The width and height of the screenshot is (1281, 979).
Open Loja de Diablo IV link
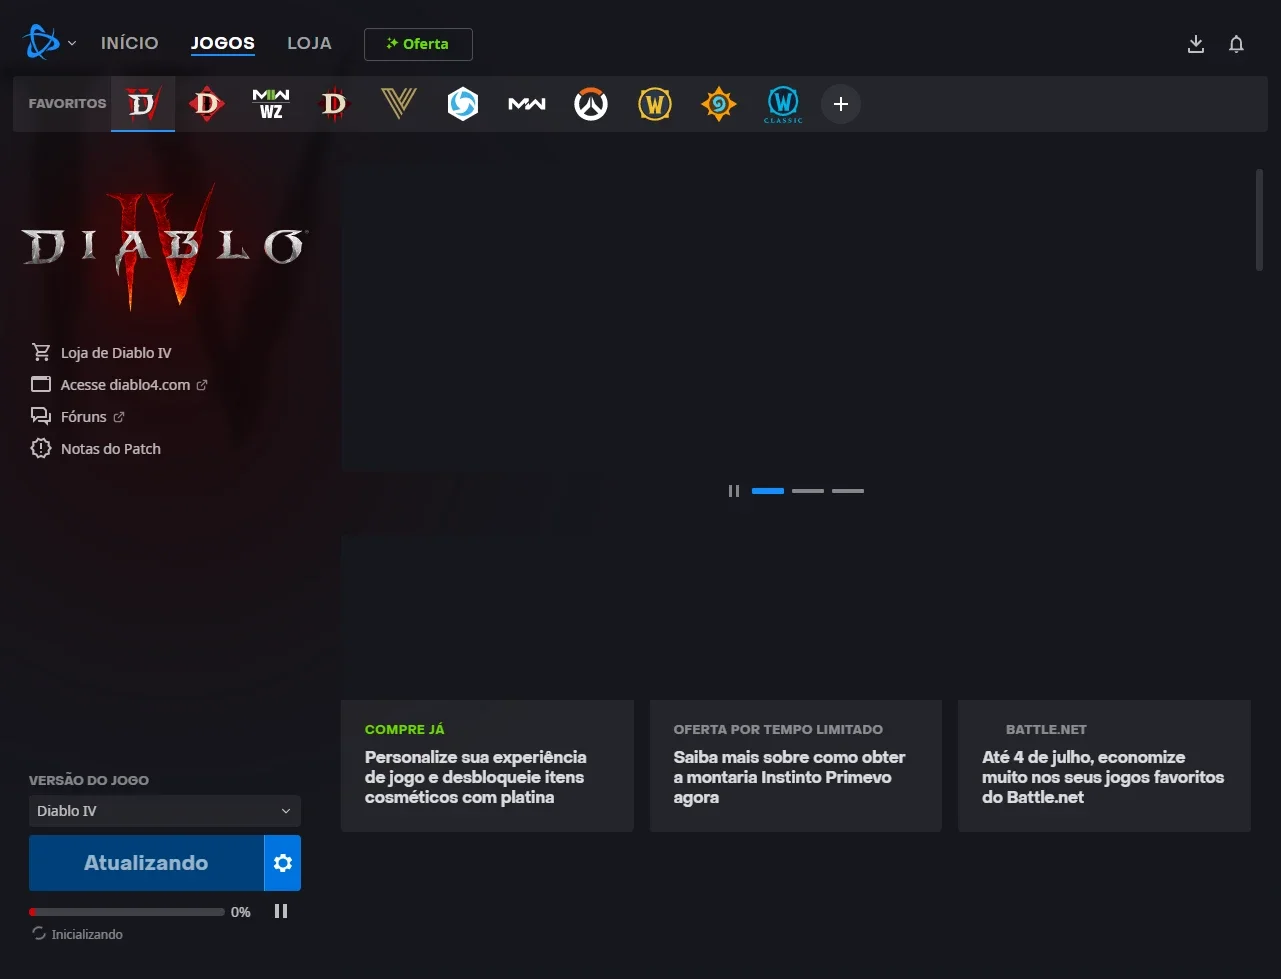(116, 353)
